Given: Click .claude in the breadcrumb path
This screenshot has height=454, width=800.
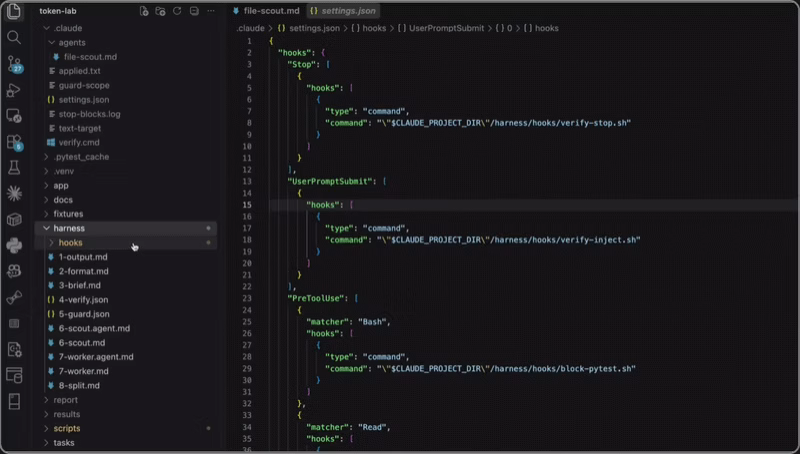Looking at the screenshot, I should [x=250, y=28].
